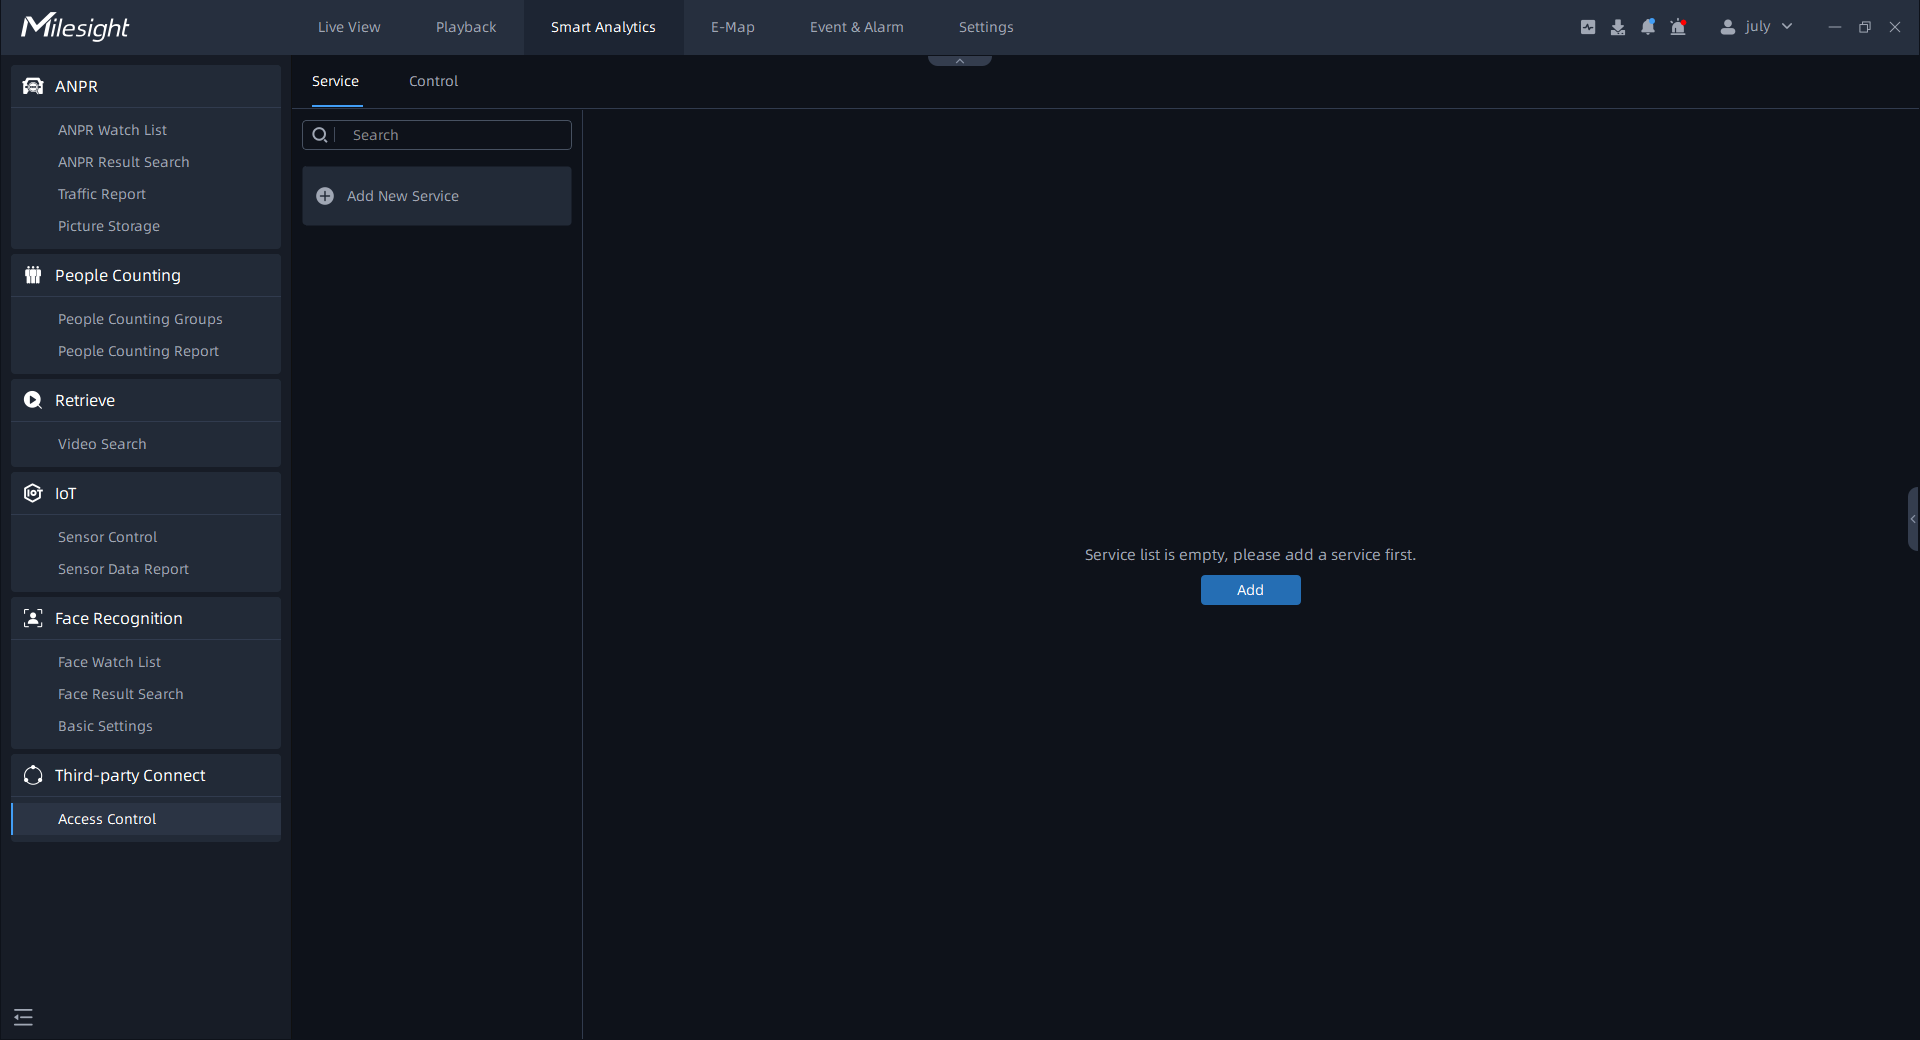Expand the right-edge side panel handle
The width and height of the screenshot is (1920, 1040).
(1912, 519)
